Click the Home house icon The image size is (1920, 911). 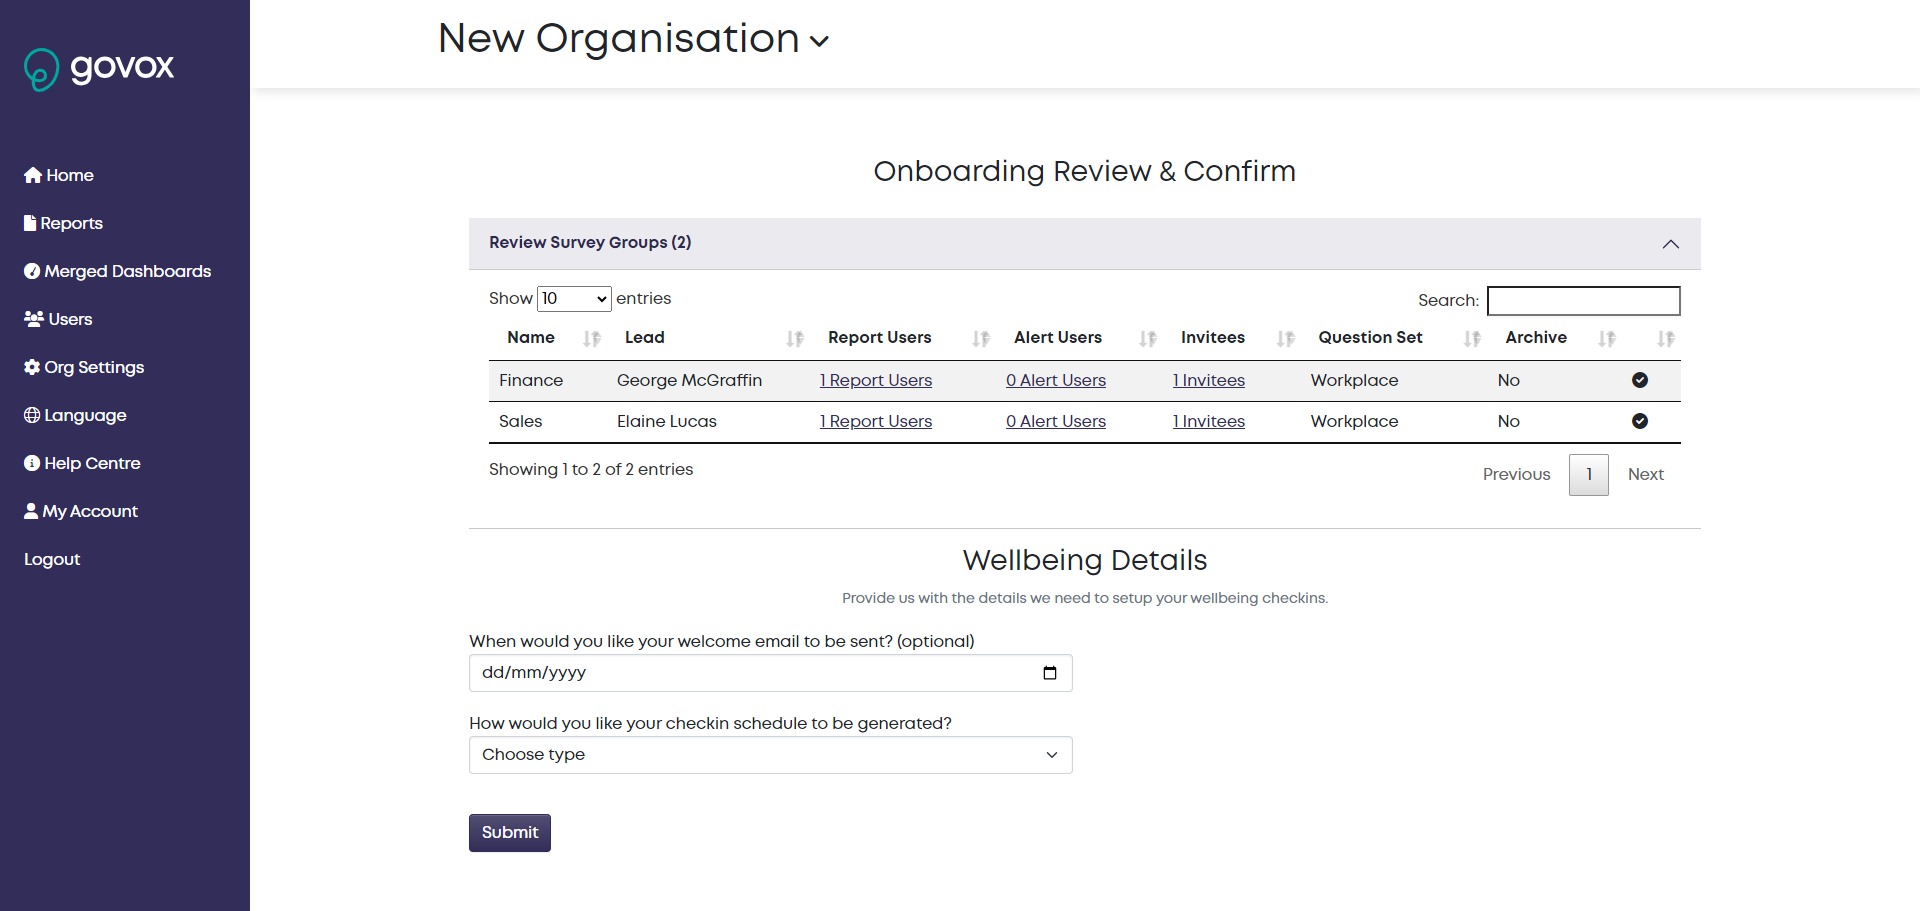33,175
